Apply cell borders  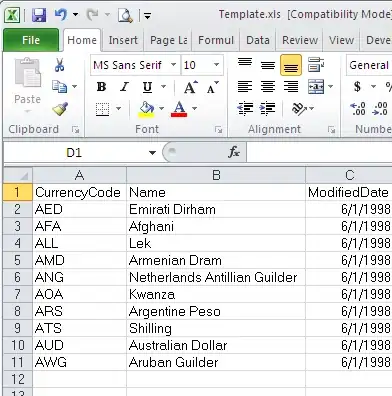click(x=102, y=109)
